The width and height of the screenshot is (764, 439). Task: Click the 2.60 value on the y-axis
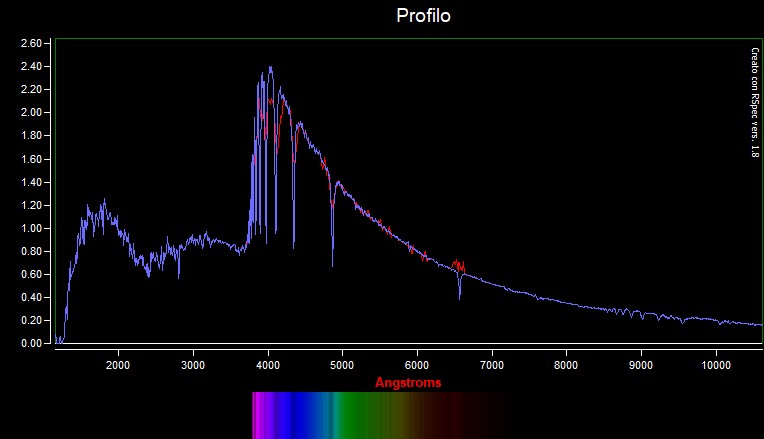[30, 44]
